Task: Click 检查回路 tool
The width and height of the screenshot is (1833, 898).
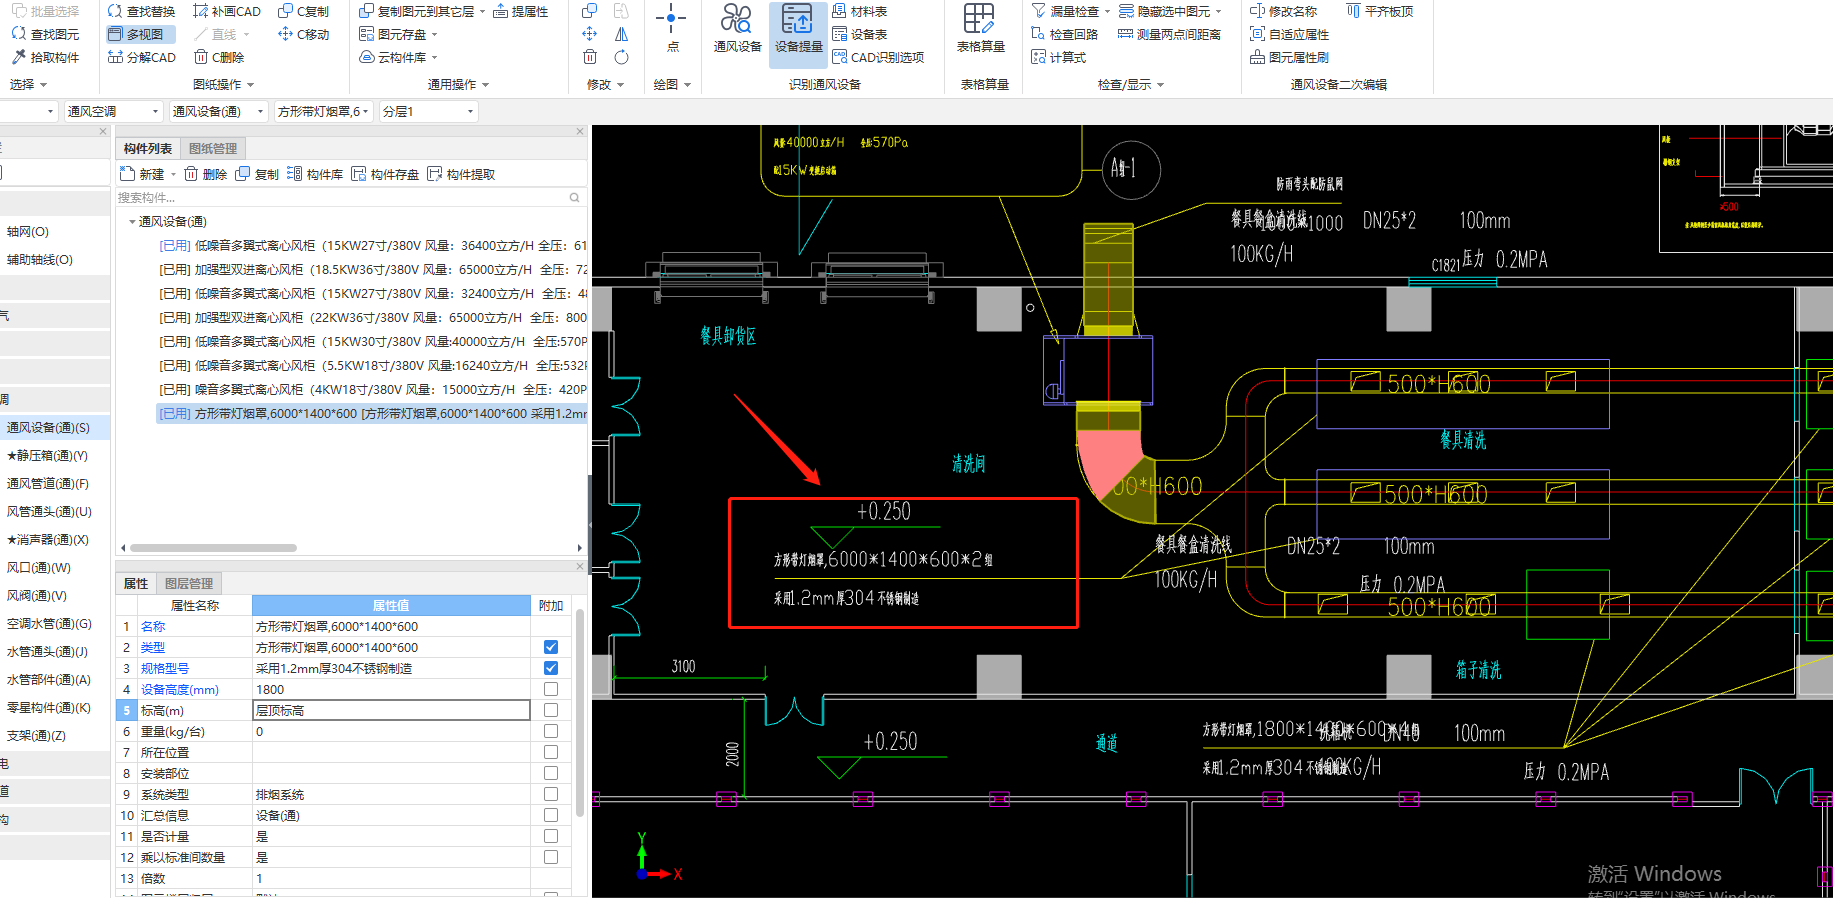Action: pos(1064,34)
